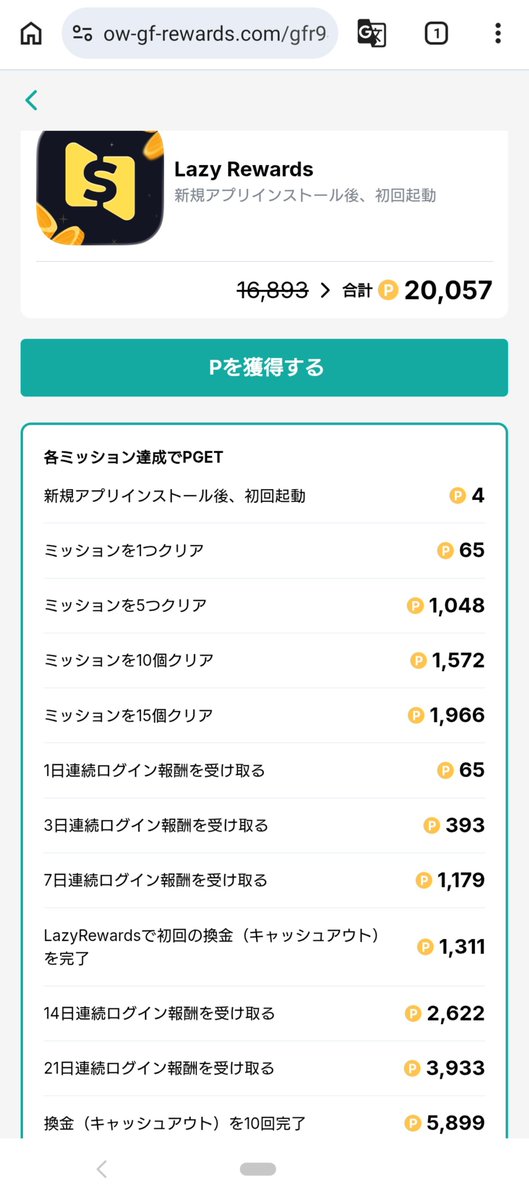This screenshot has width=529, height=1200.
Task: Select the address bar URL field
Action: 199,34
